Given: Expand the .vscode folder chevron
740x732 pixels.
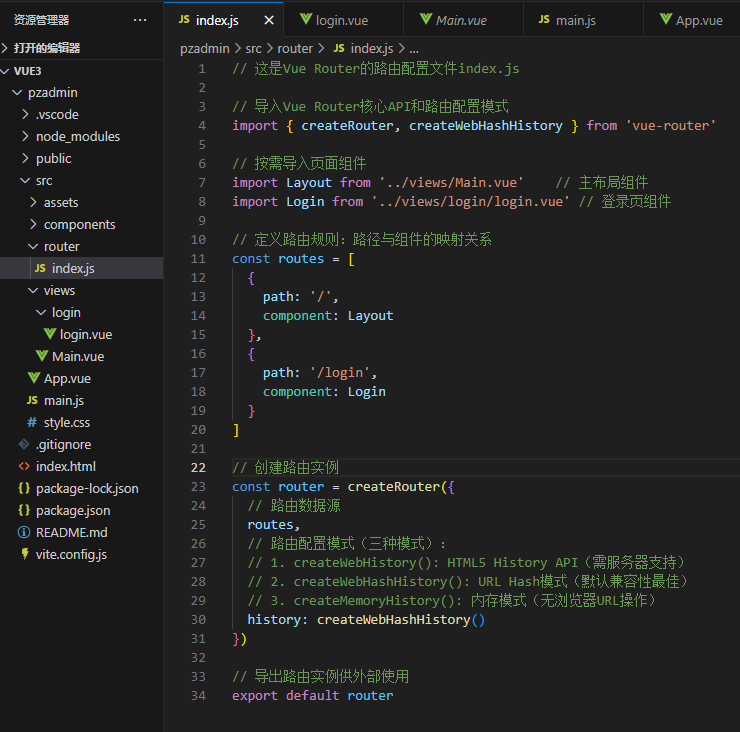Looking at the screenshot, I should point(25,114).
